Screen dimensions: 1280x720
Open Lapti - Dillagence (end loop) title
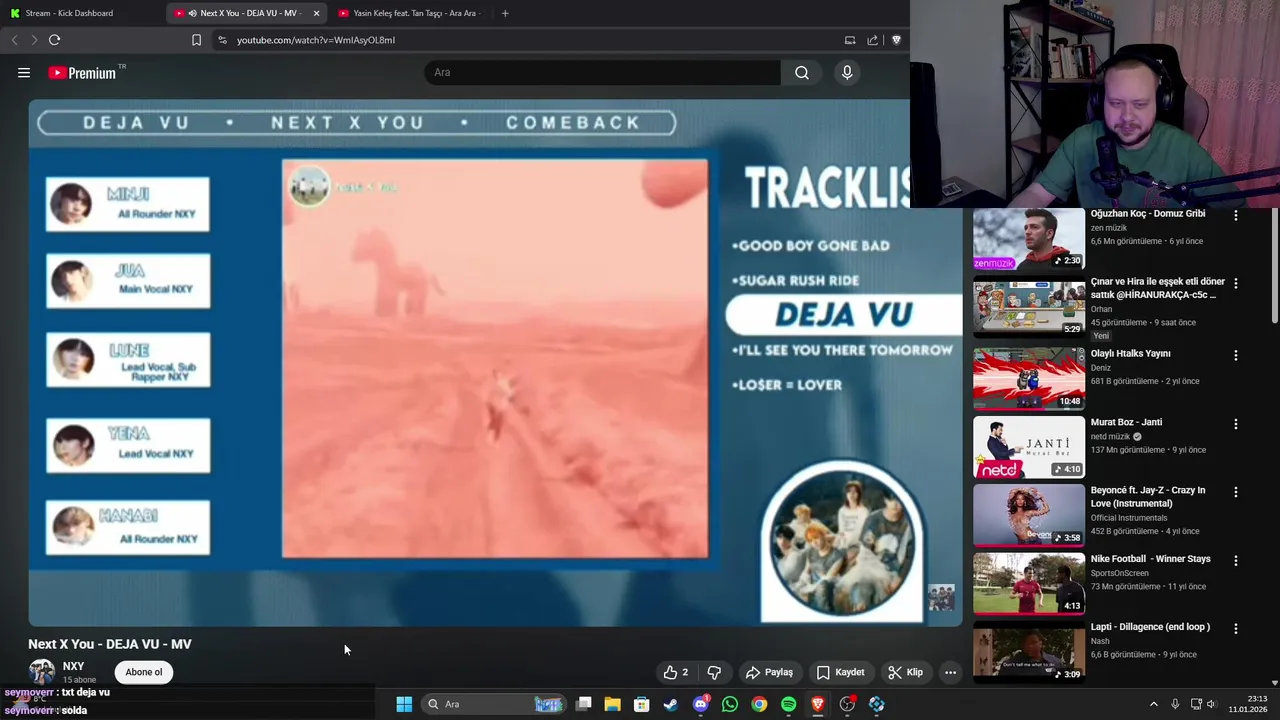1150,627
